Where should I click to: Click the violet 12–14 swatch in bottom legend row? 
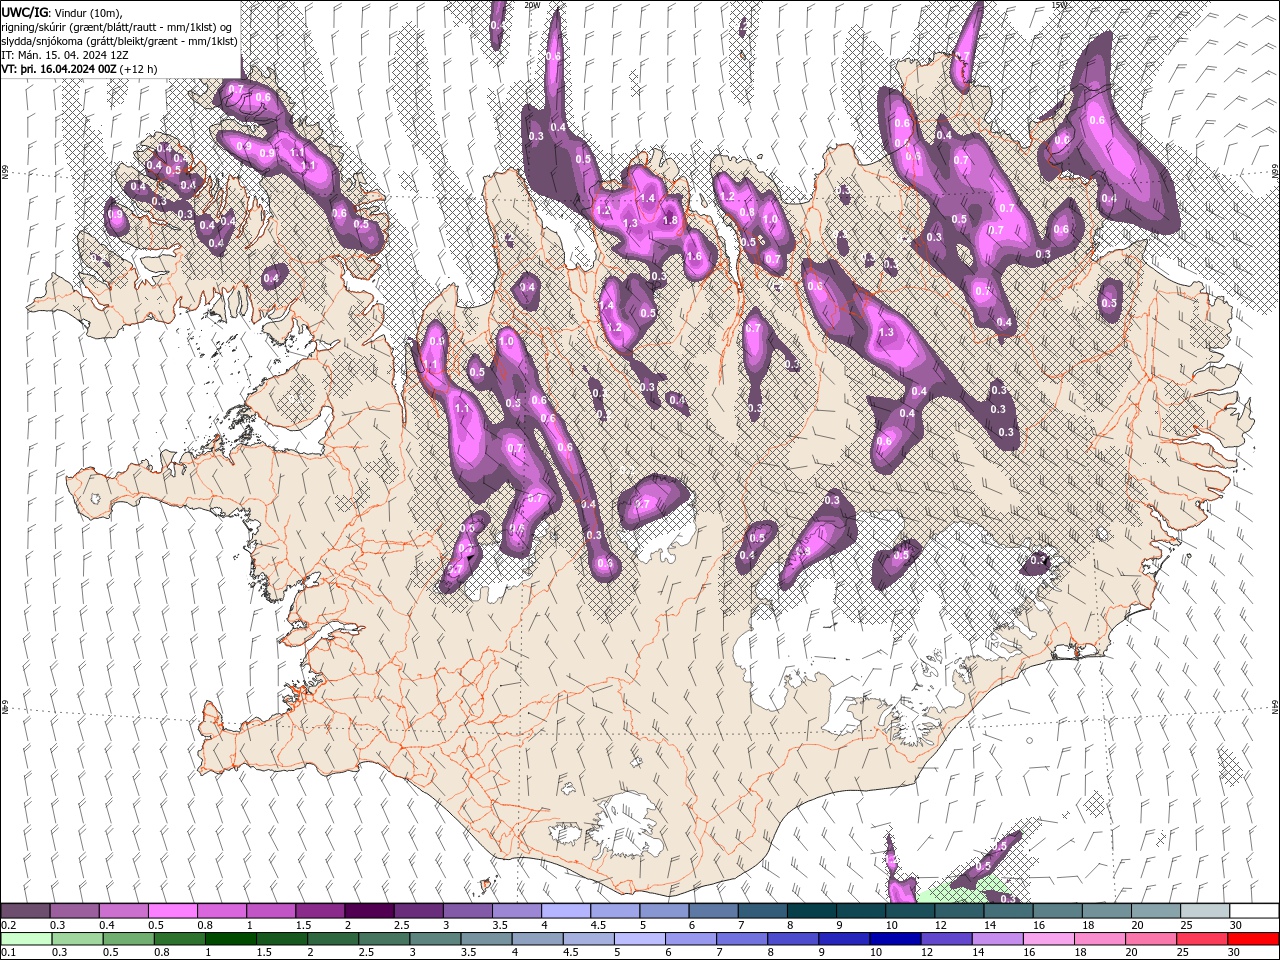(946, 939)
